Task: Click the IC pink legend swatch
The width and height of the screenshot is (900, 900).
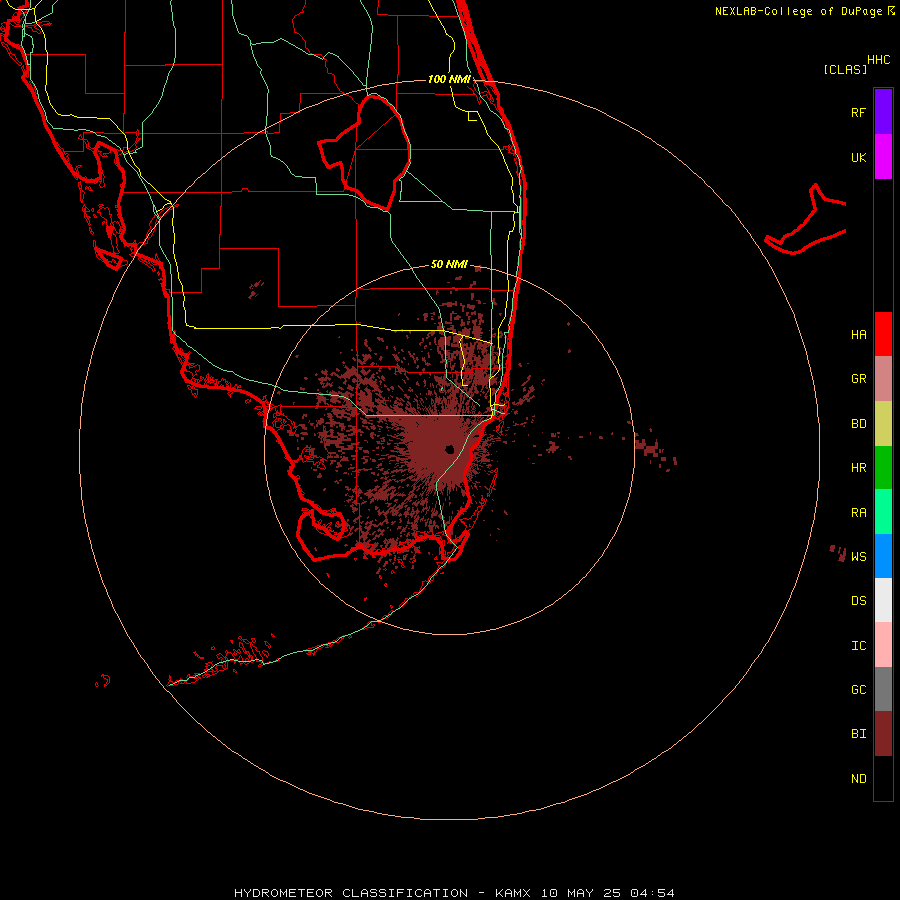Action: pyautogui.click(x=883, y=645)
